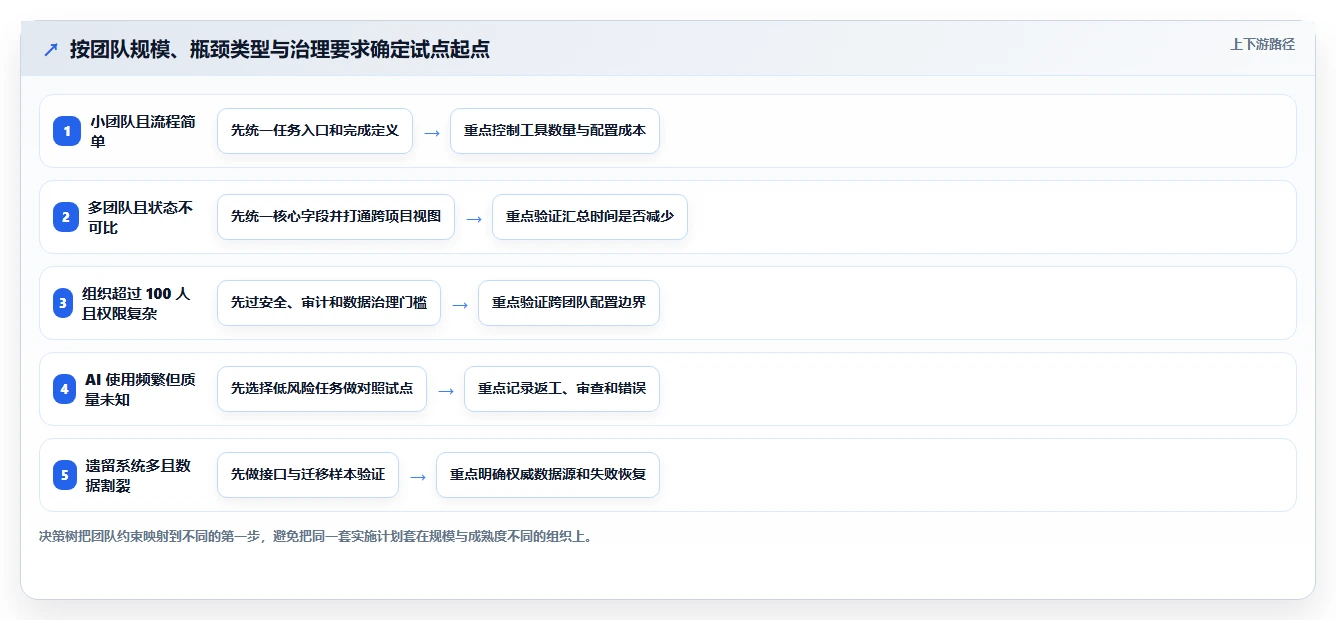Click the number 3 badge for 组织超过 100 人

click(64, 303)
